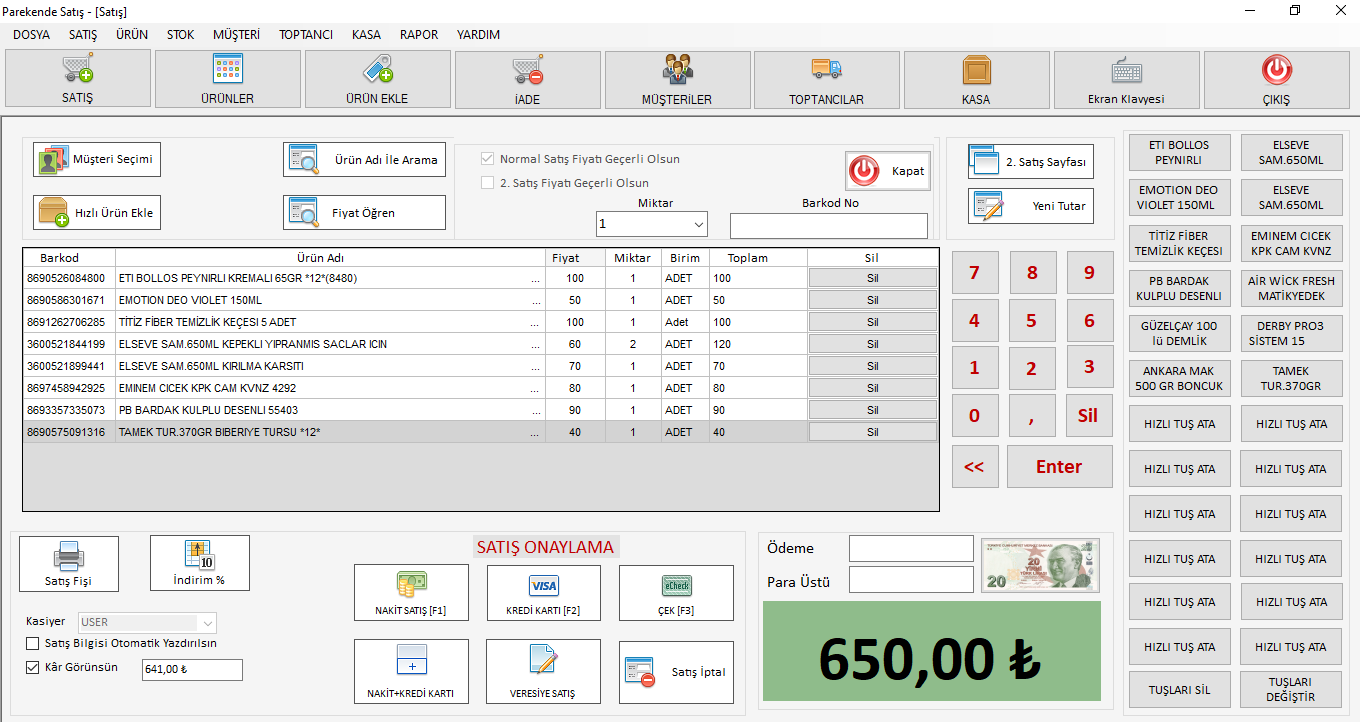Screen dimensions: 1360x722
Task: Print the Satış Fişi receipt
Action: (69, 564)
